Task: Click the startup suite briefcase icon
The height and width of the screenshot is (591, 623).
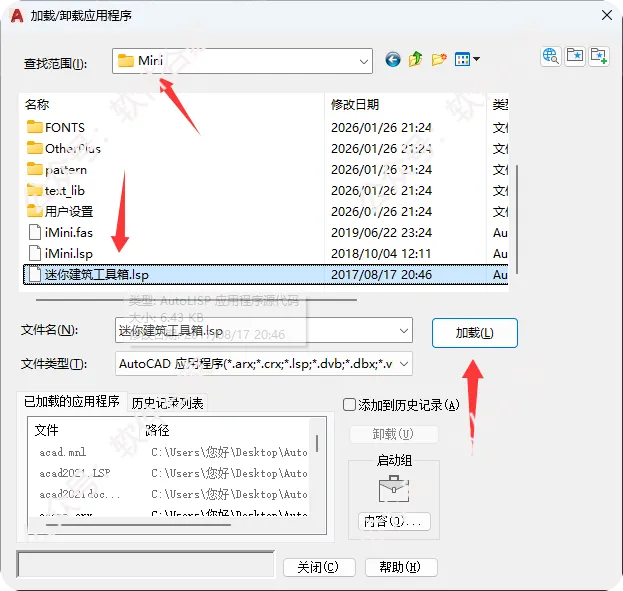Action: click(393, 488)
